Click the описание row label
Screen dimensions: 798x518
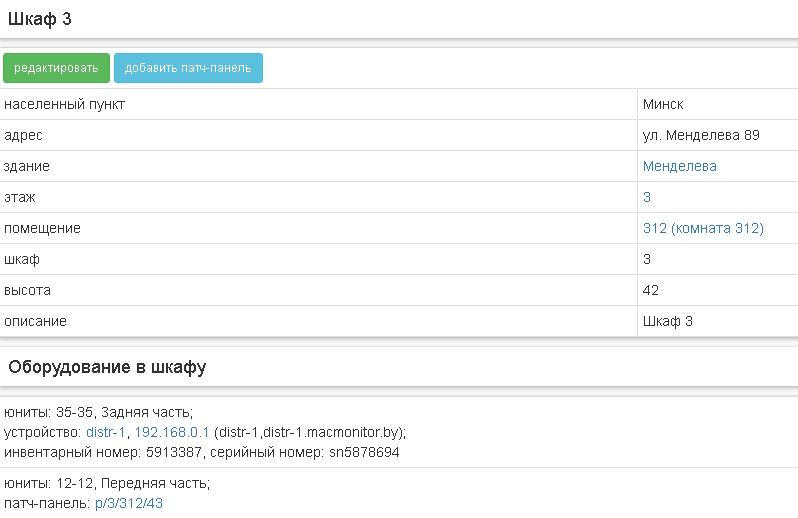(35, 321)
